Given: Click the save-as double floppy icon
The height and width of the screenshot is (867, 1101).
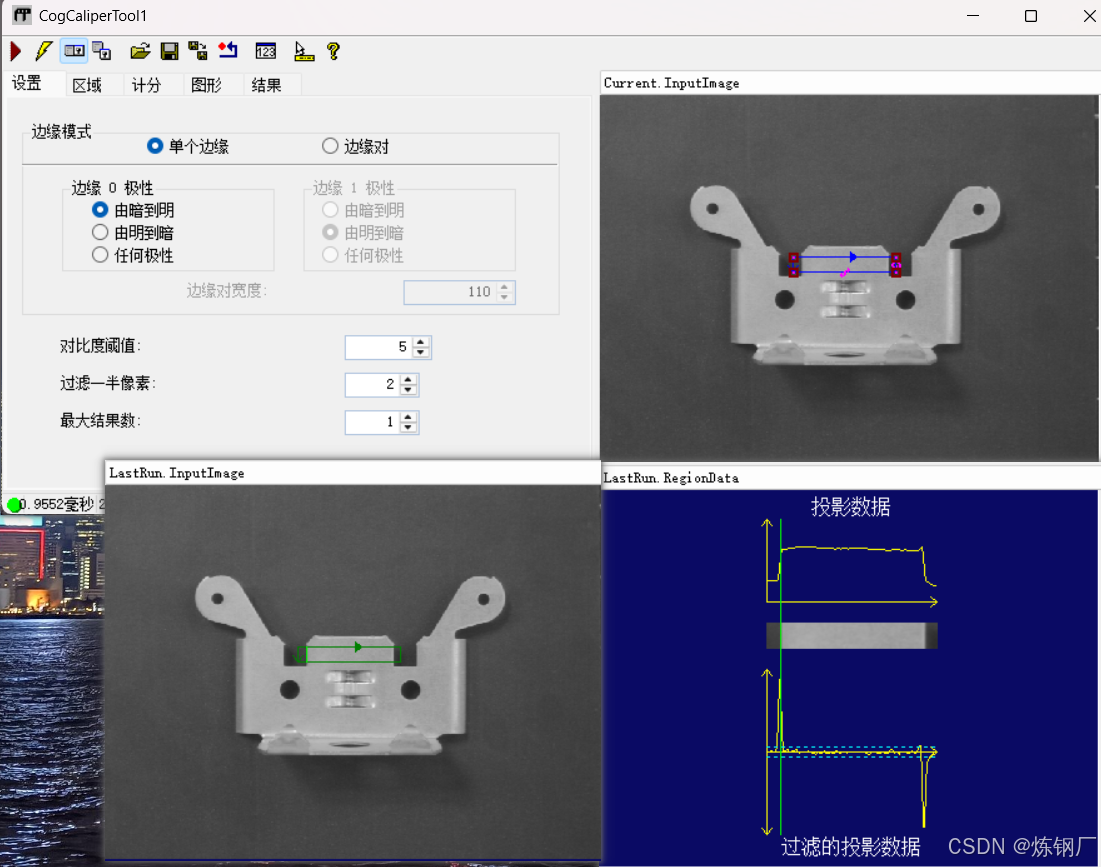Looking at the screenshot, I should coord(198,51).
